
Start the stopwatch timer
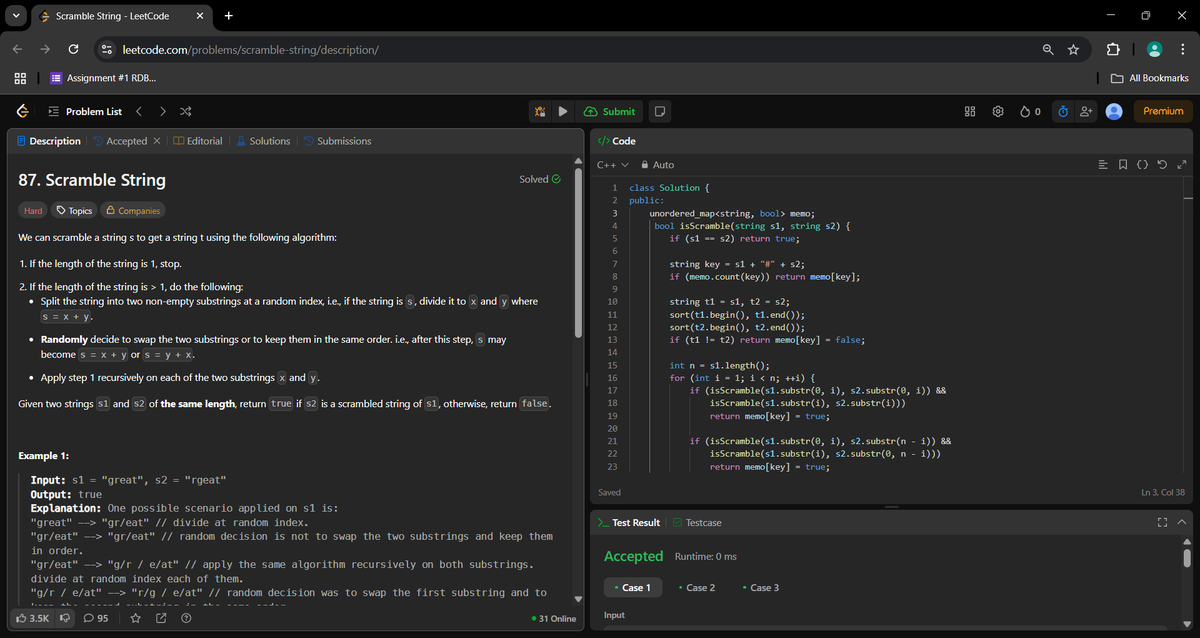pos(1063,111)
